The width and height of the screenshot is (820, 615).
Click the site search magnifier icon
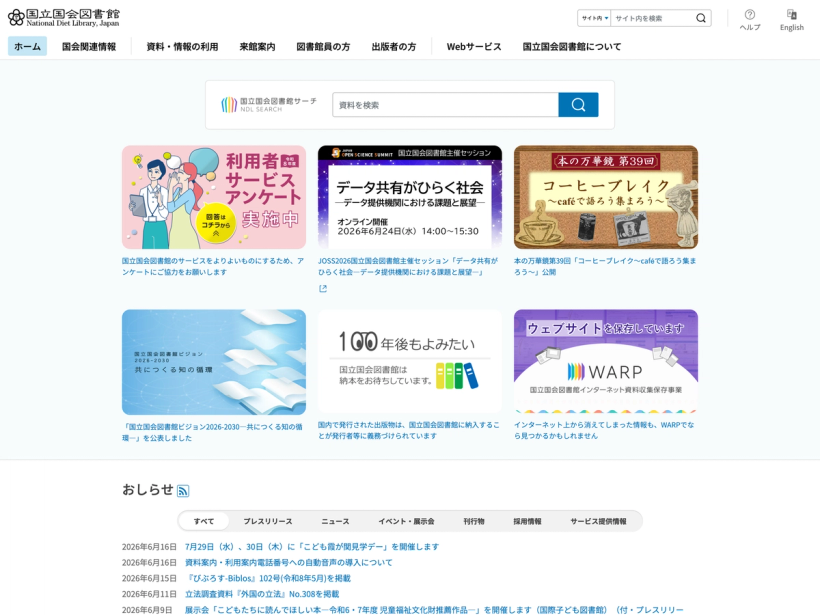701,18
